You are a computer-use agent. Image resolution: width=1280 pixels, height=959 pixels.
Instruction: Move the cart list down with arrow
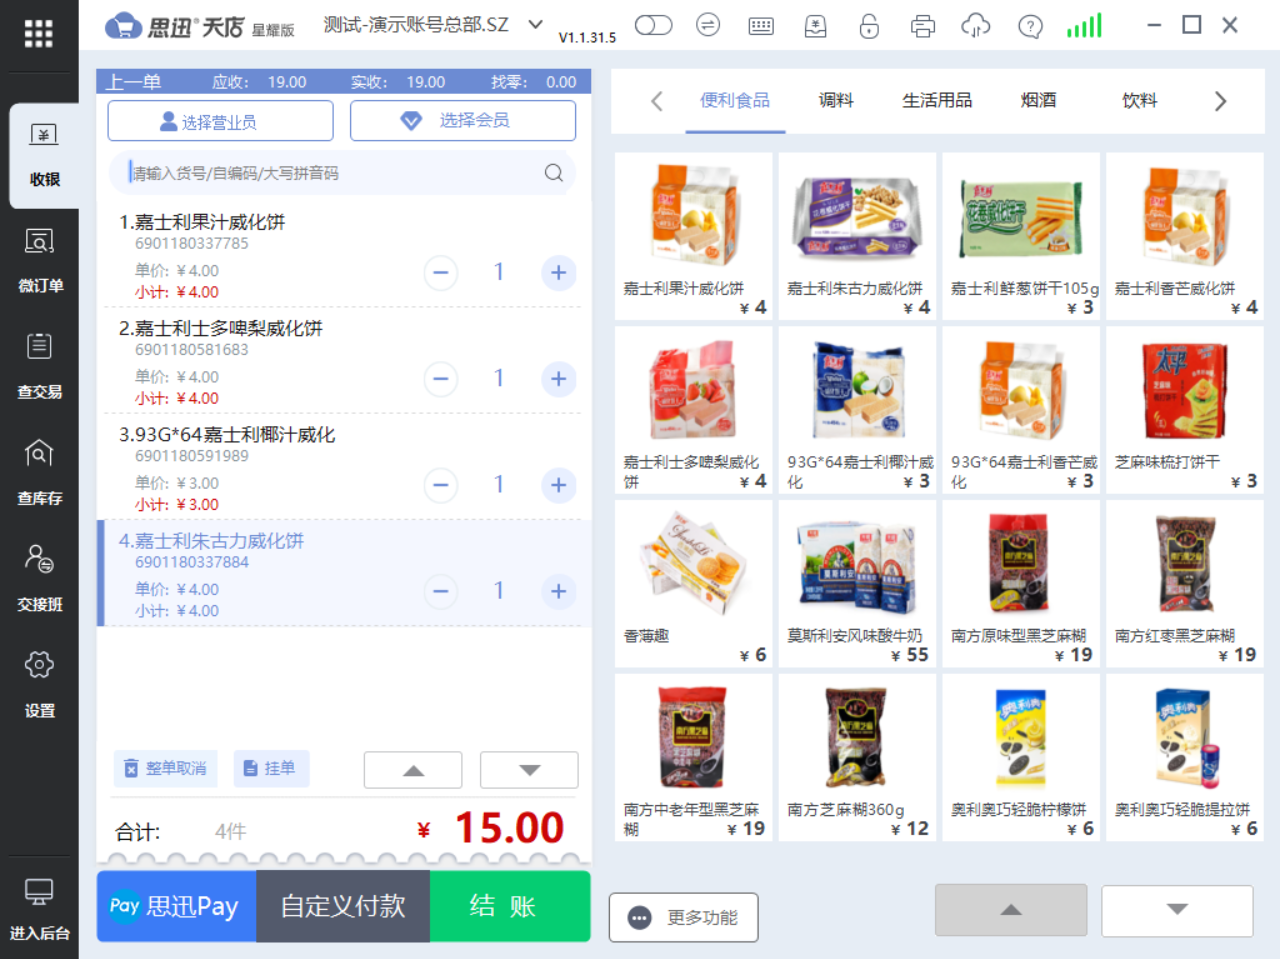tap(529, 770)
